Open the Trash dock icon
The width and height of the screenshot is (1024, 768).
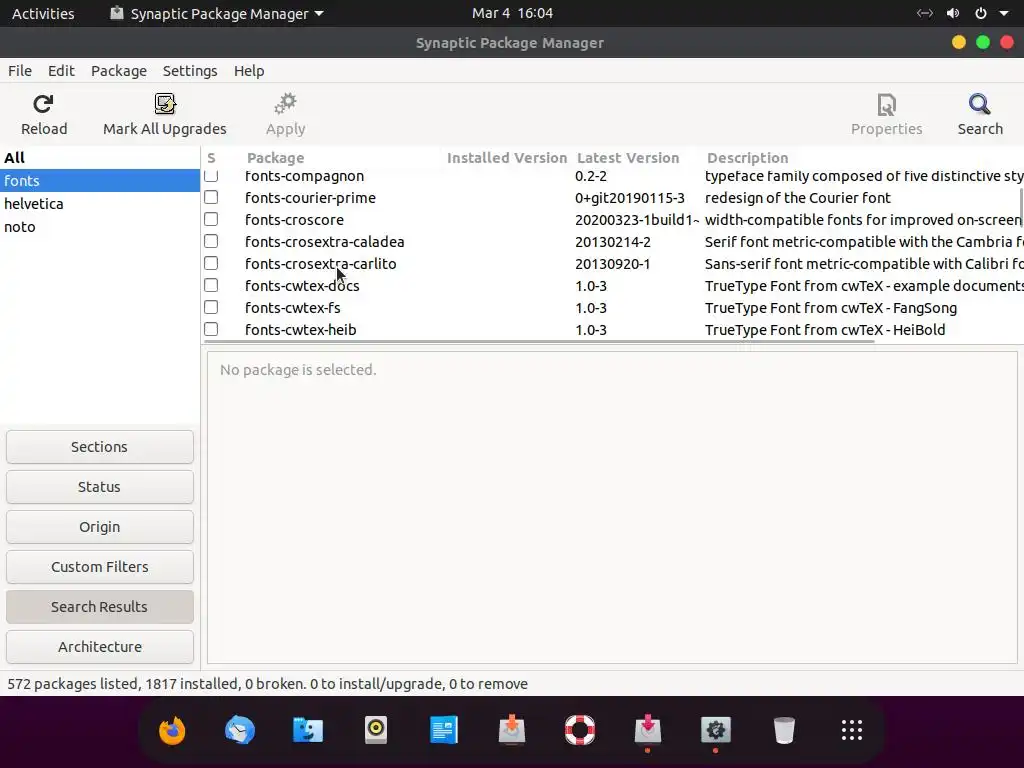pyautogui.click(x=784, y=730)
